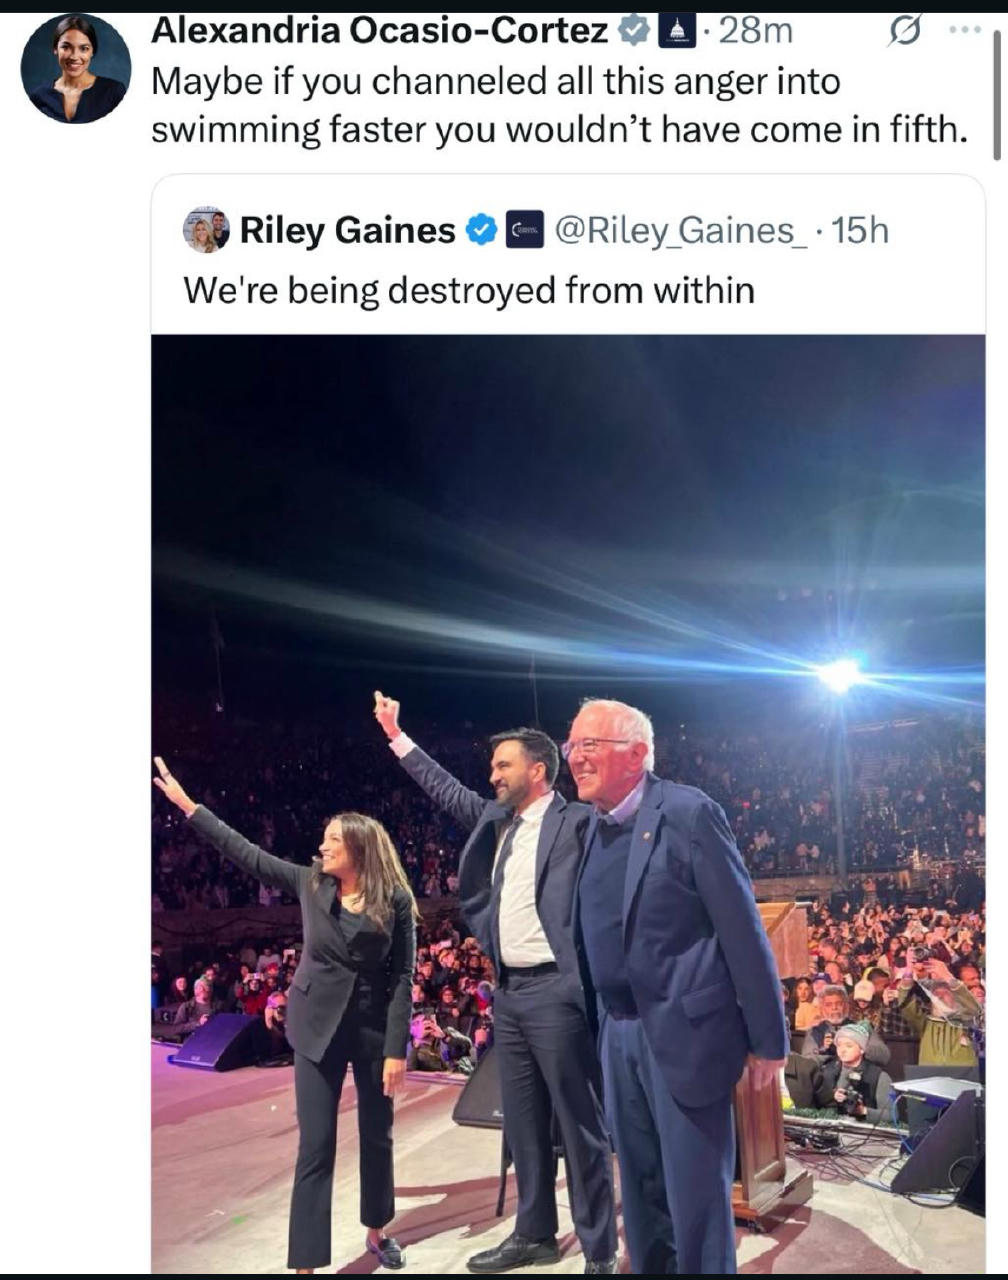Click the Riley Gaines display name

pos(347,231)
